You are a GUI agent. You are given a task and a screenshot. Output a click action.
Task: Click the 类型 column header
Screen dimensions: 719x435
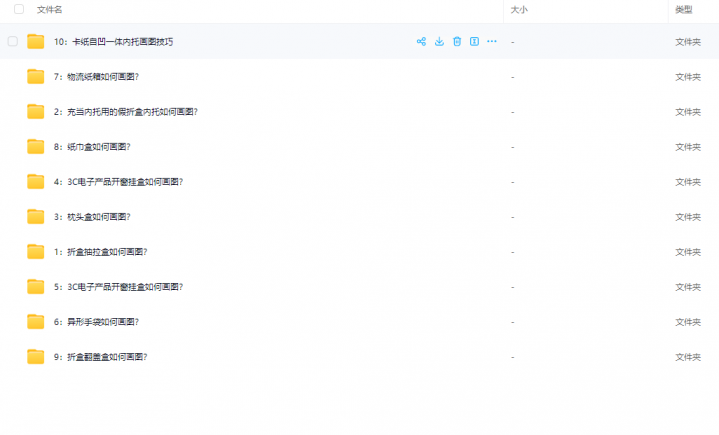coord(683,9)
